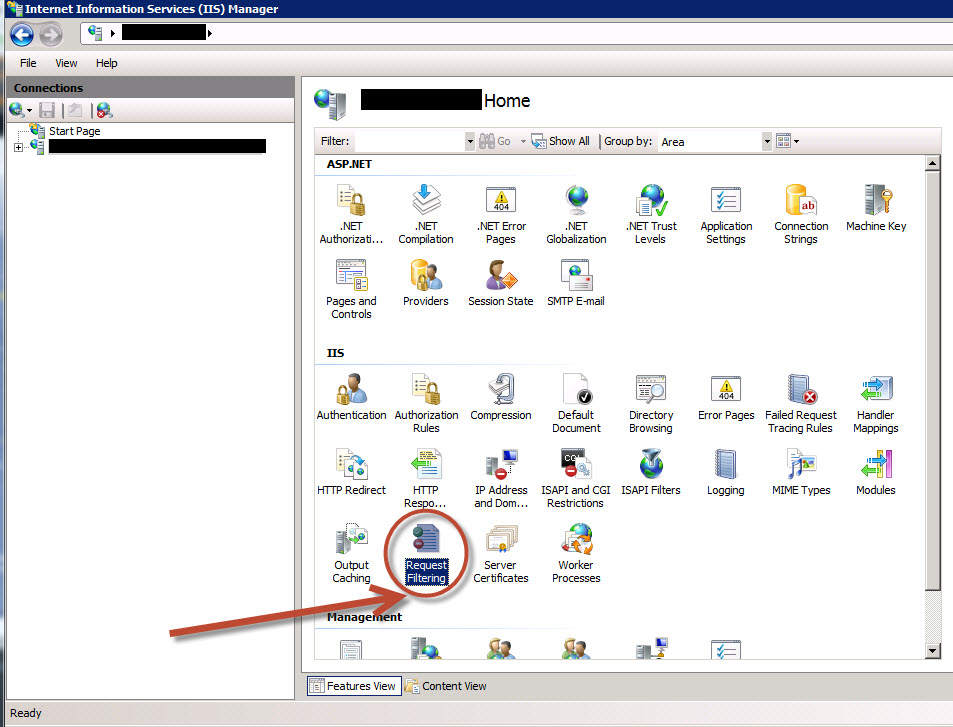This screenshot has width=953, height=727.
Task: Click the scrollbar down arrow
Action: click(933, 651)
